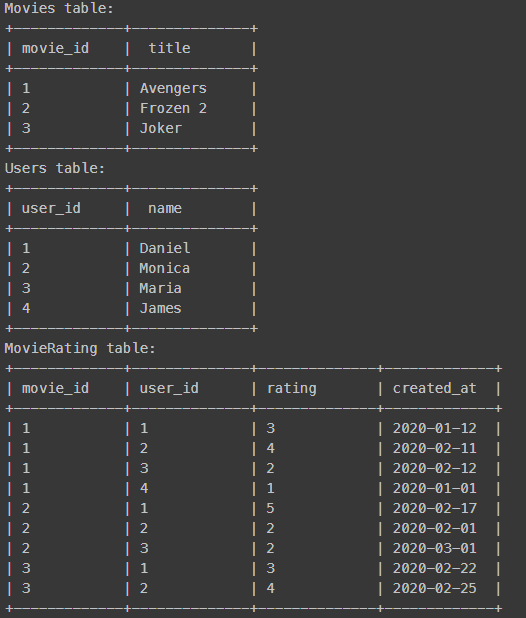Image resolution: width=526 pixels, height=618 pixels.
Task: Click the name 'Monica' in Users
Action: click(x=165, y=268)
